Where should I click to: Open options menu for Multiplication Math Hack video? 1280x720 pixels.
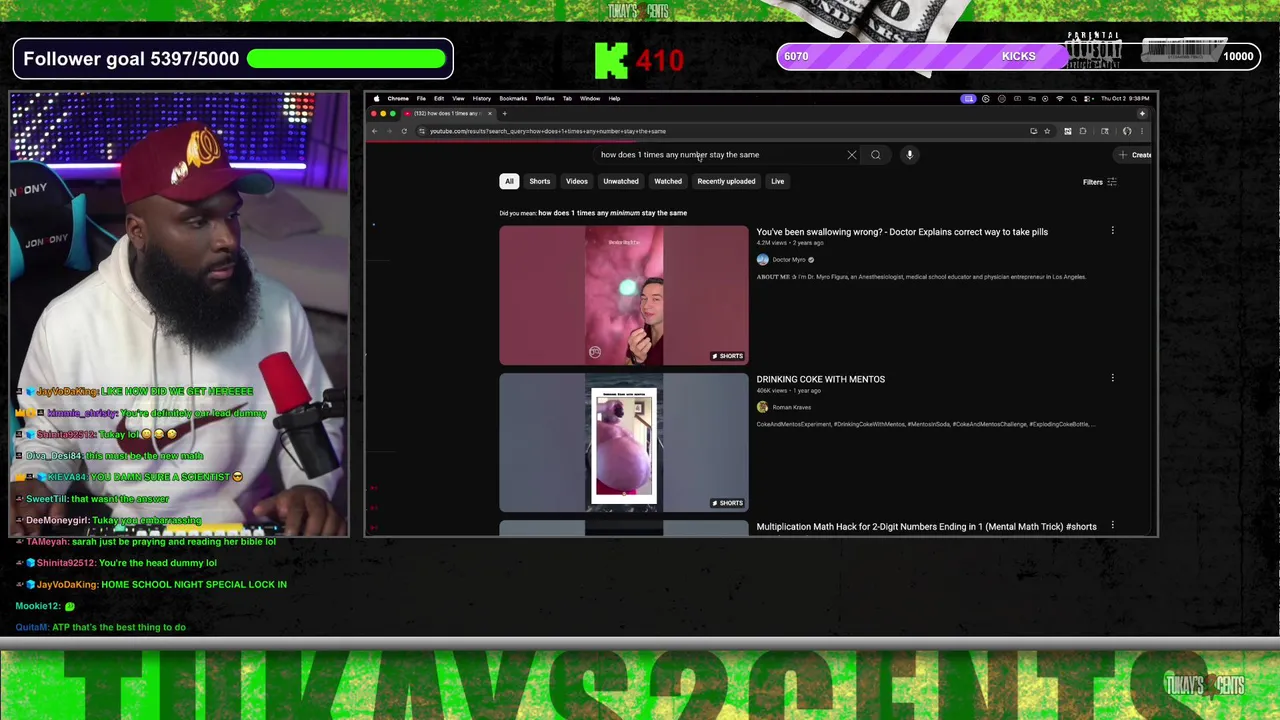(1112, 525)
